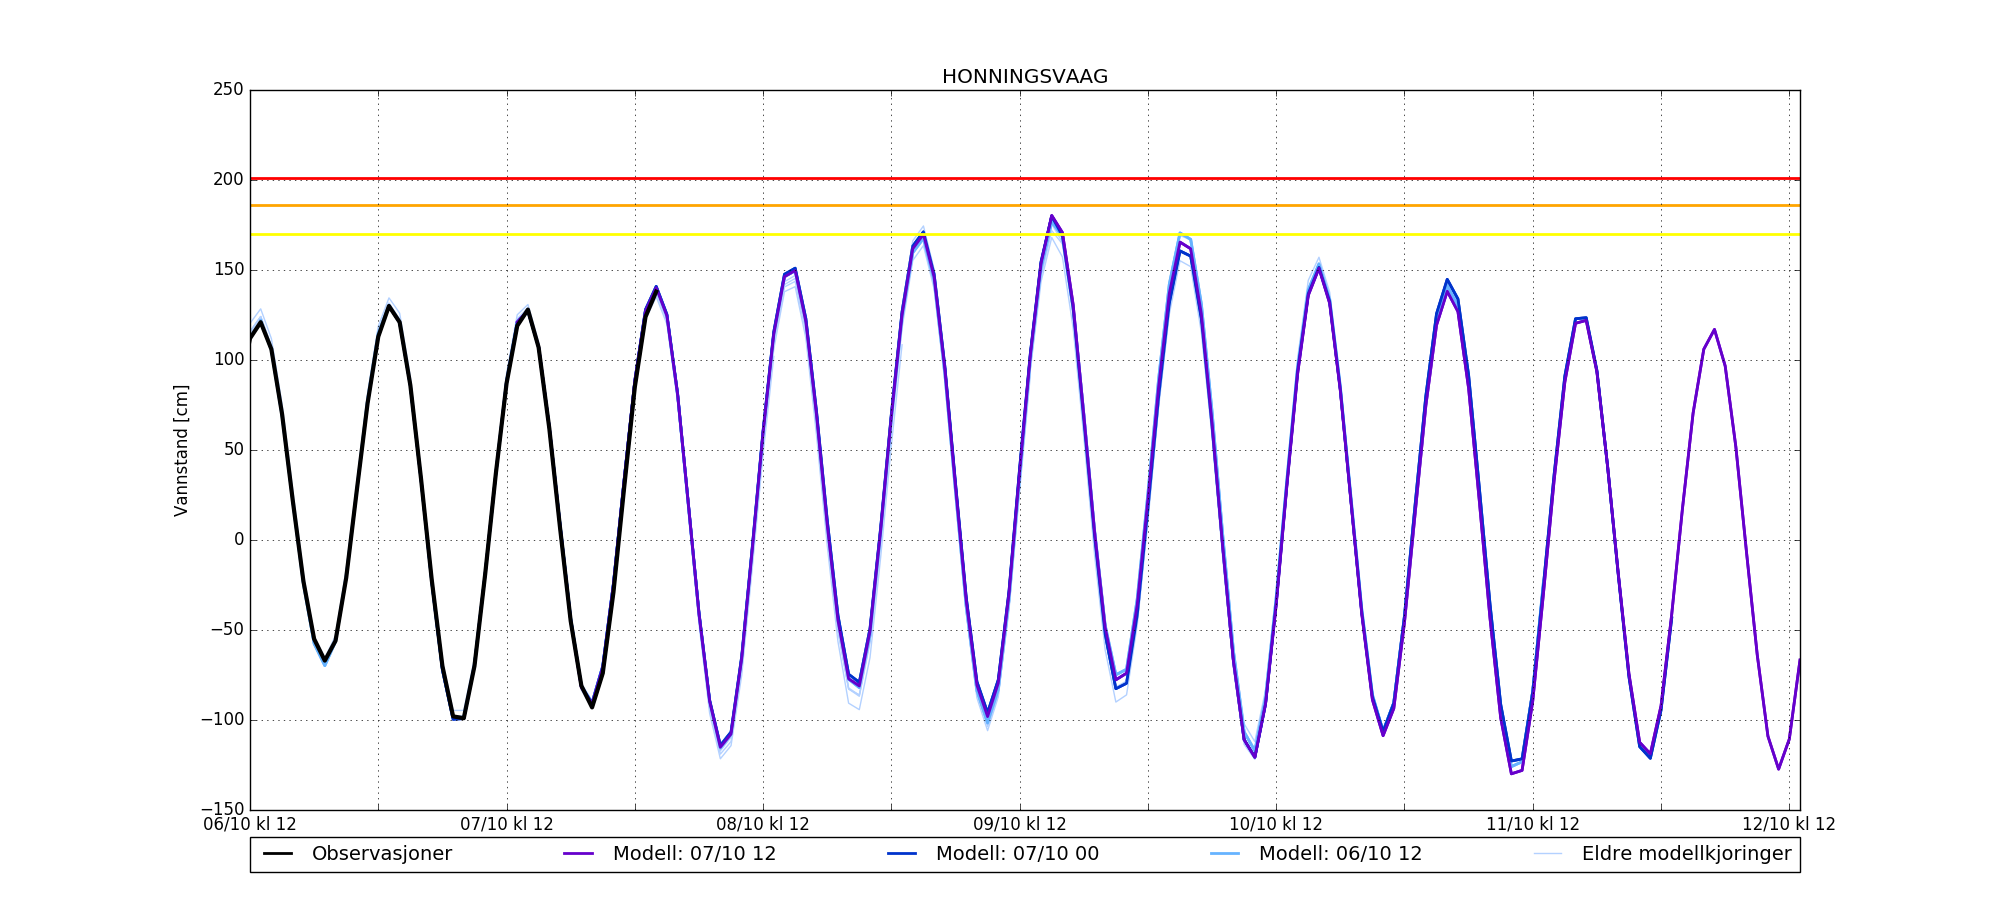
Task: Click the 10/10 kl 12 x-axis tick label
Action: pos(1276,824)
